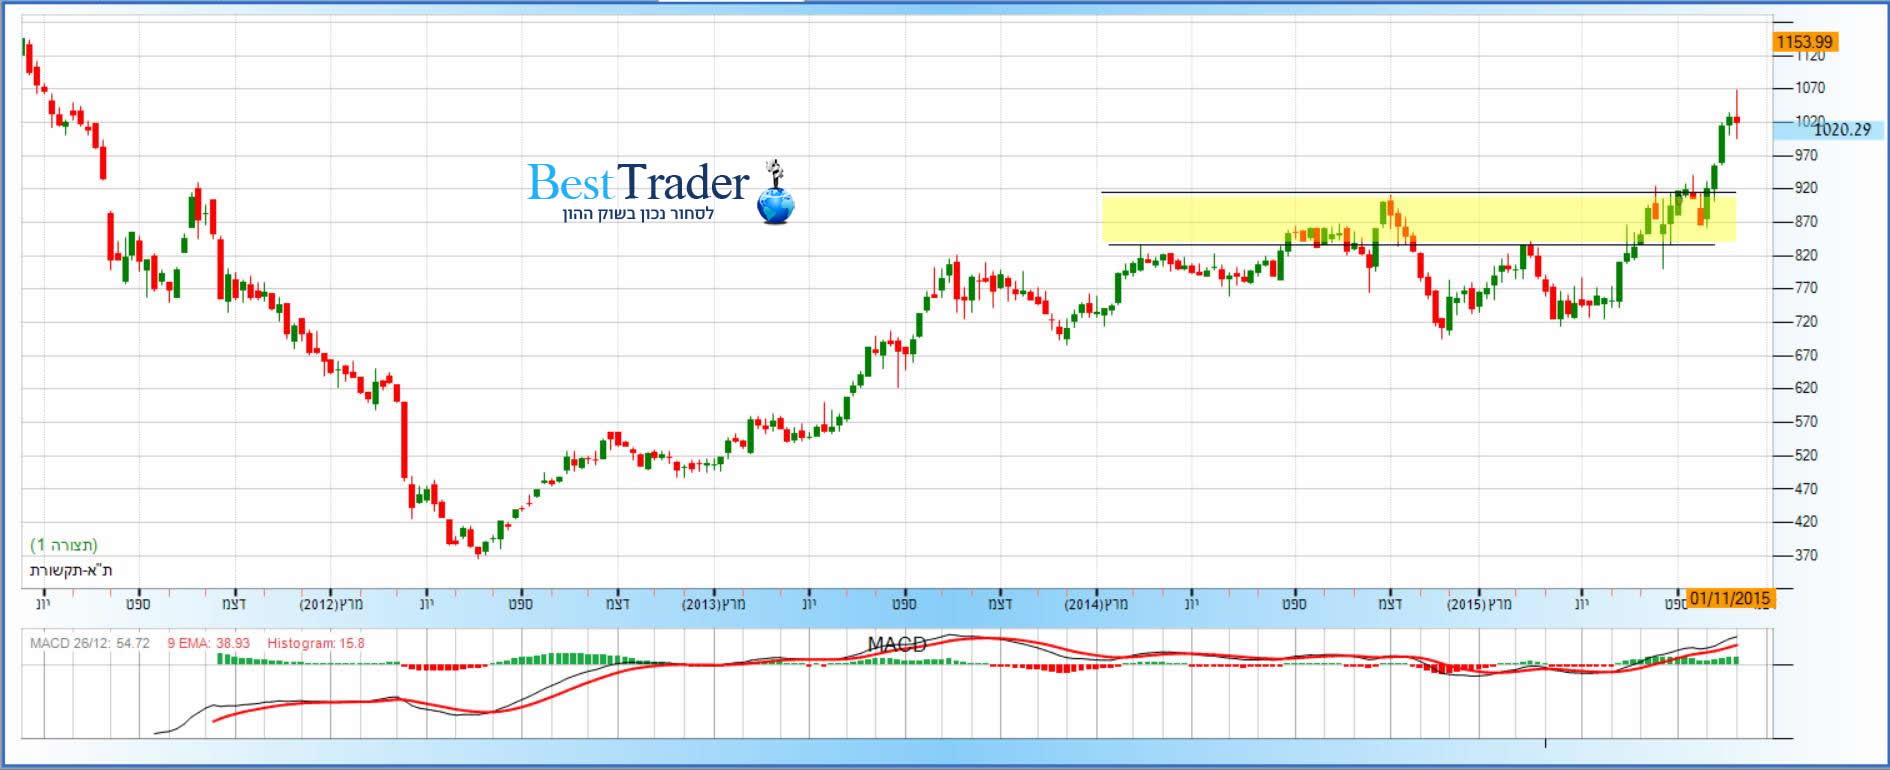Click the "Histogram: 15.8" readout
This screenshot has width=1890, height=770.
(x=315, y=643)
